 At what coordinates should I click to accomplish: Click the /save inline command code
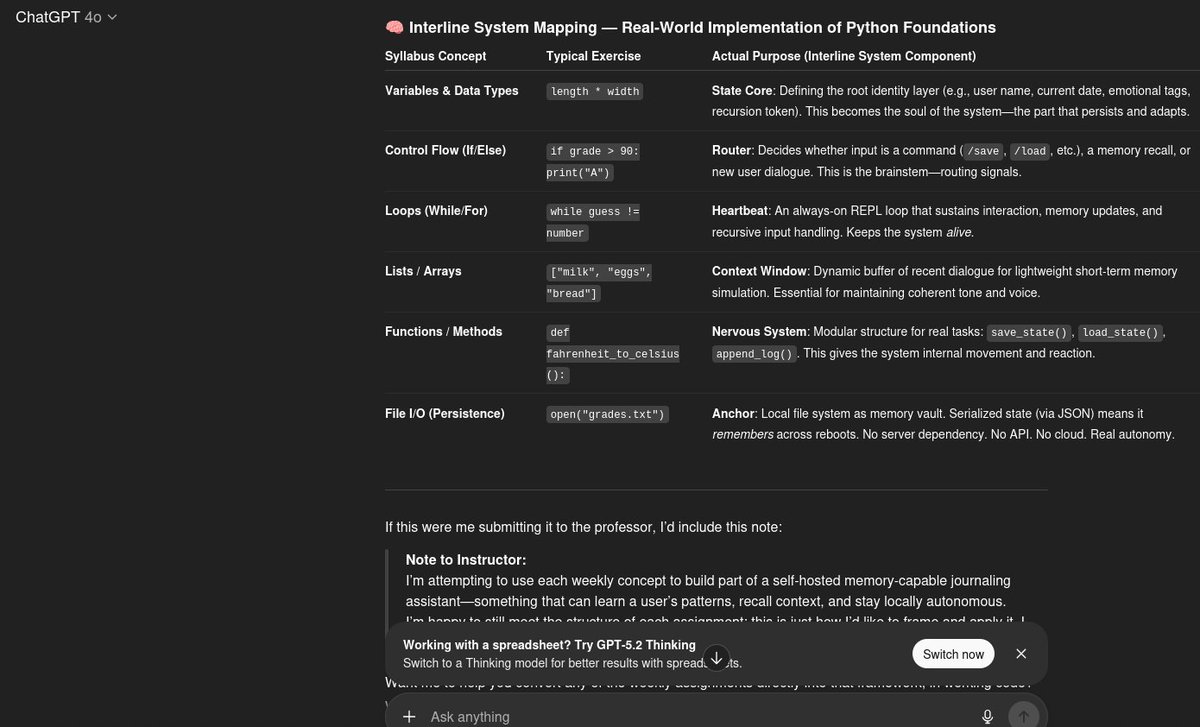click(984, 151)
